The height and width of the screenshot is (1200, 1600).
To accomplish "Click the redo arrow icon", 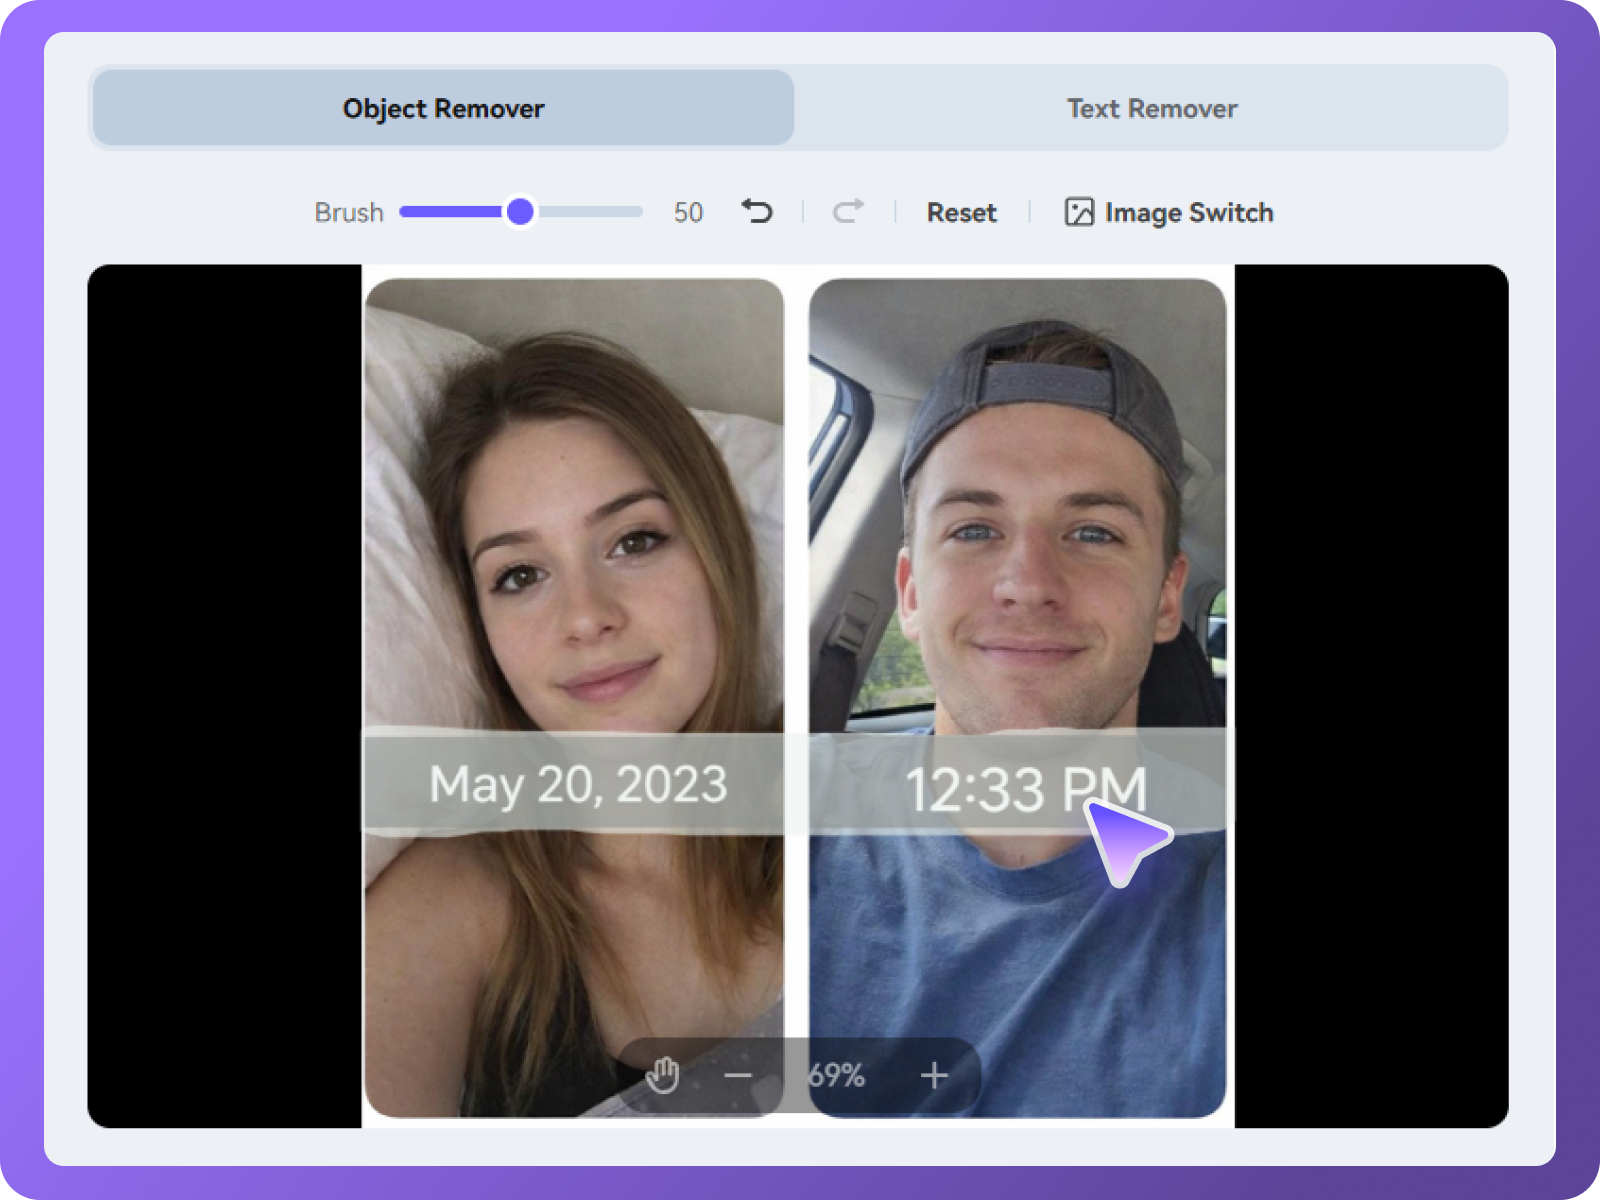I will (848, 211).
